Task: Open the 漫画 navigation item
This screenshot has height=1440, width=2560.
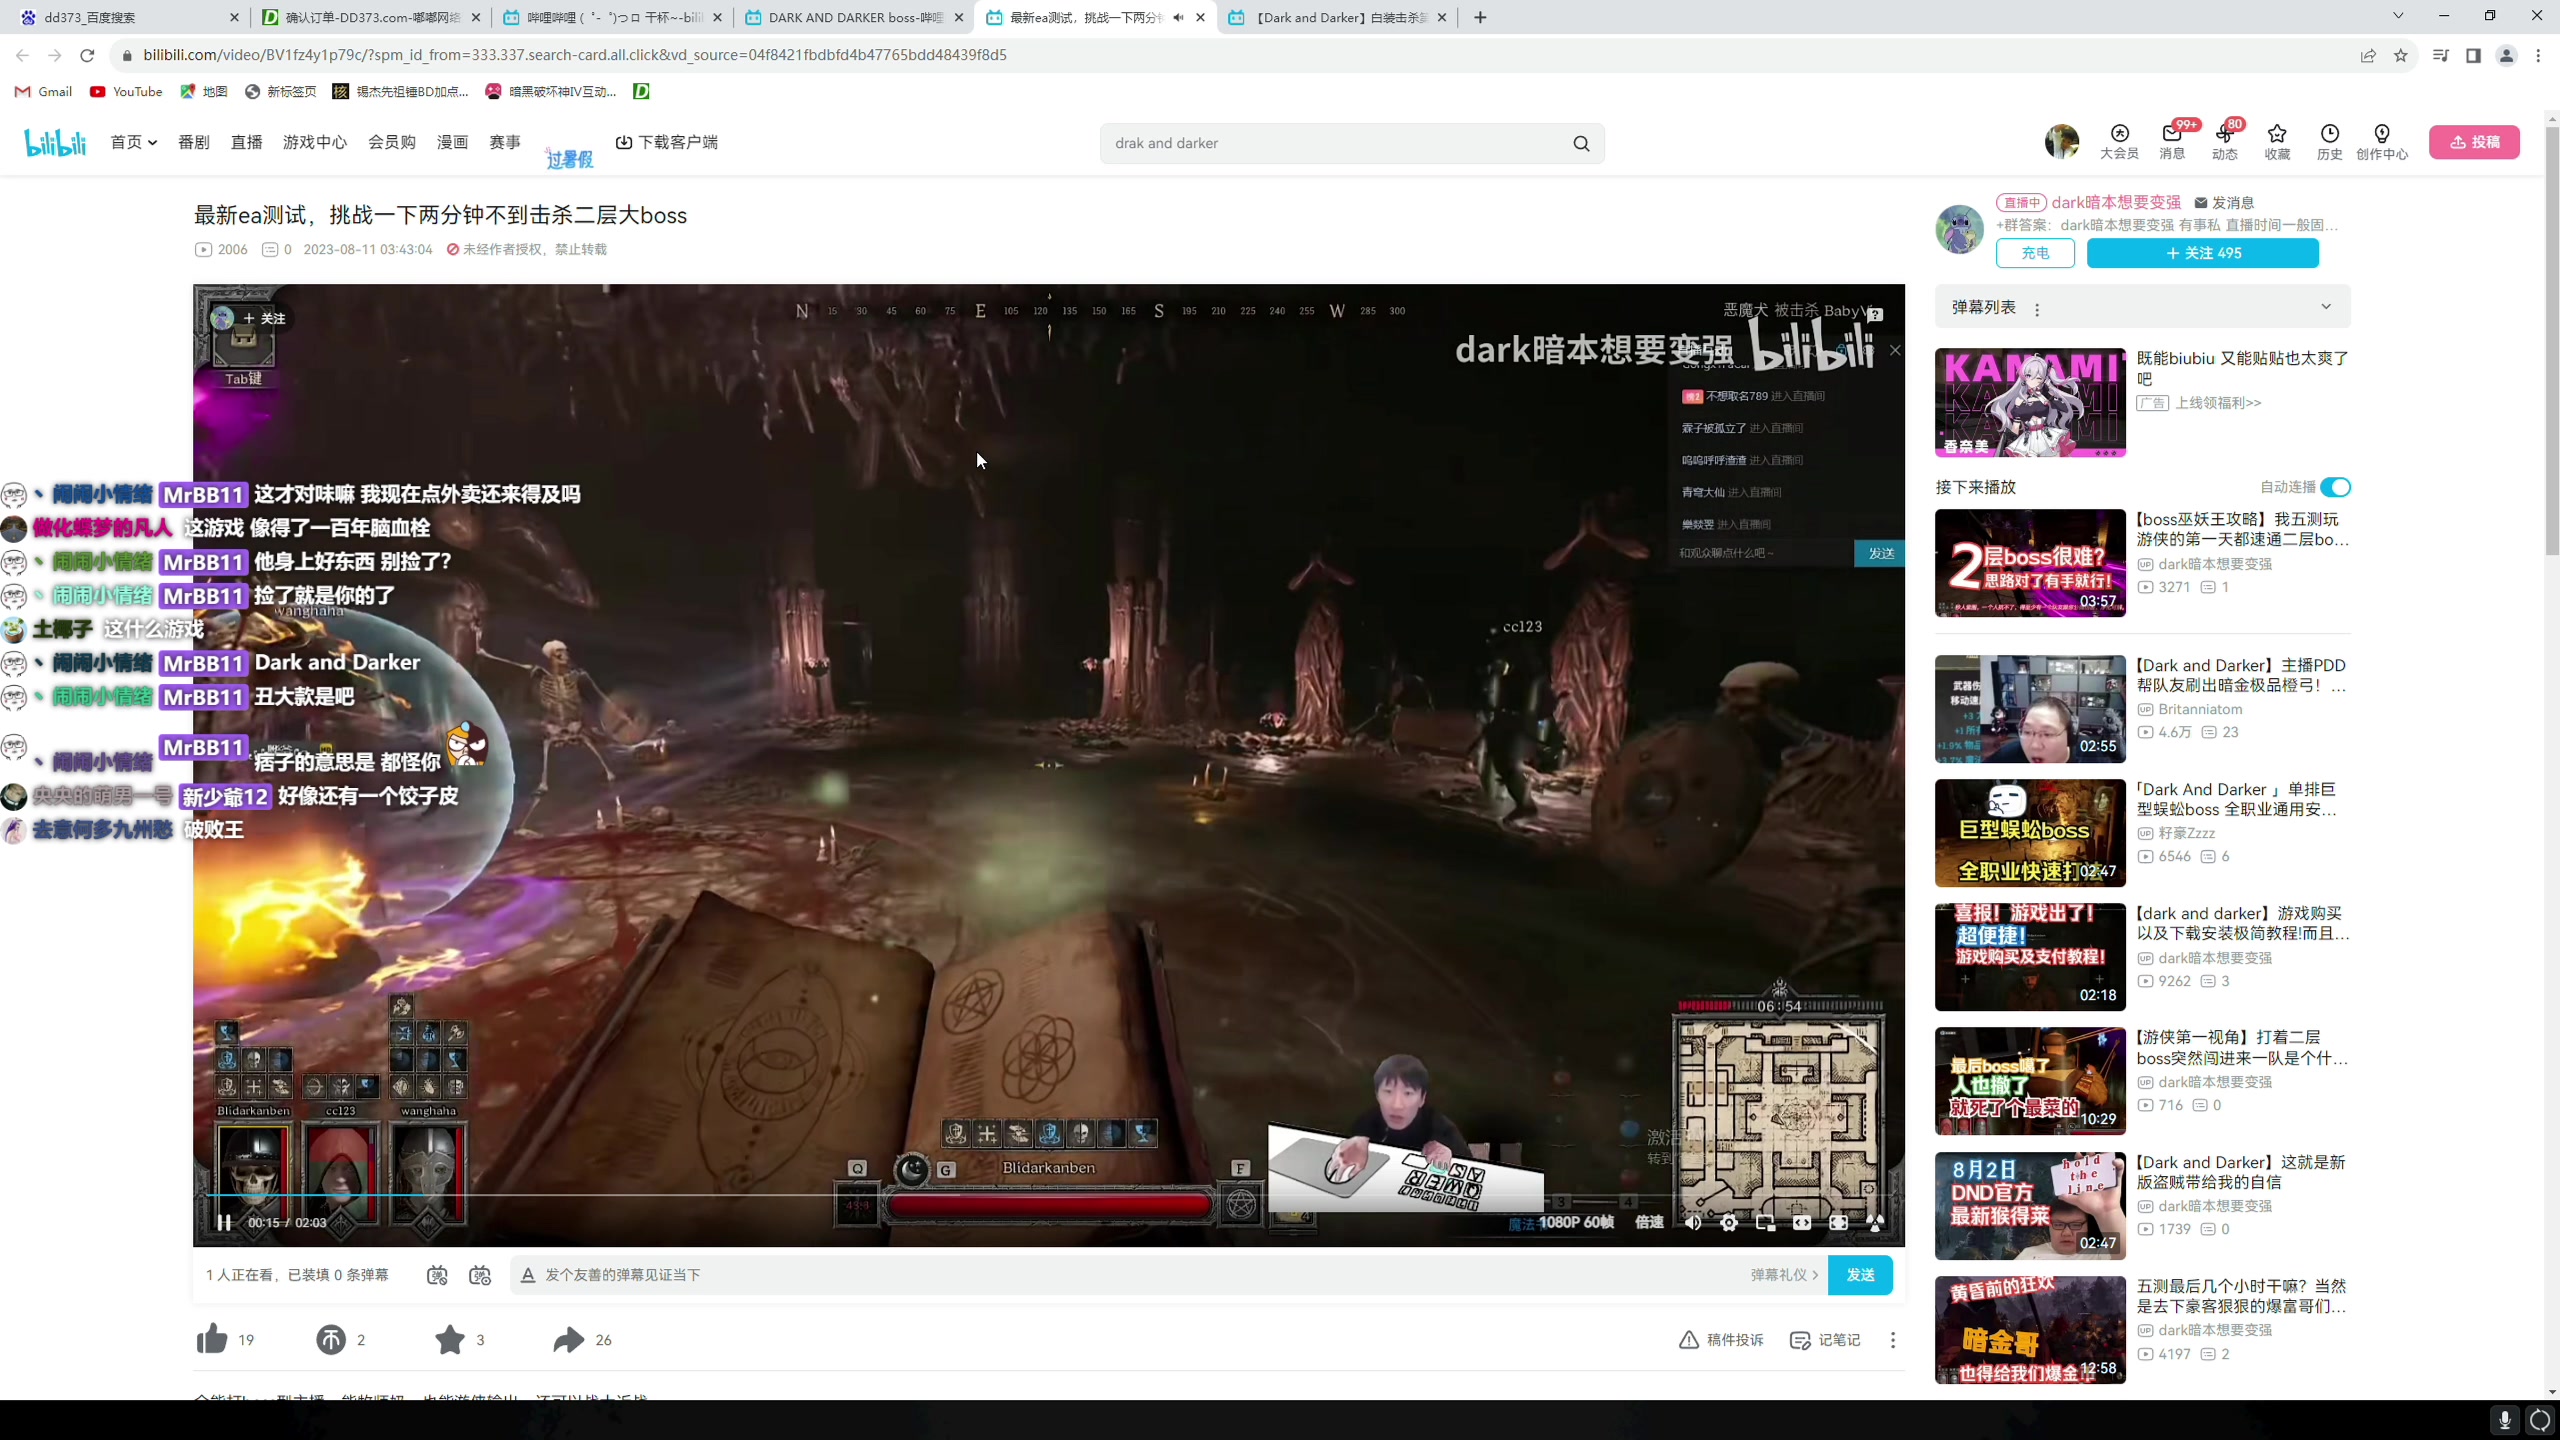Action: pyautogui.click(x=452, y=142)
